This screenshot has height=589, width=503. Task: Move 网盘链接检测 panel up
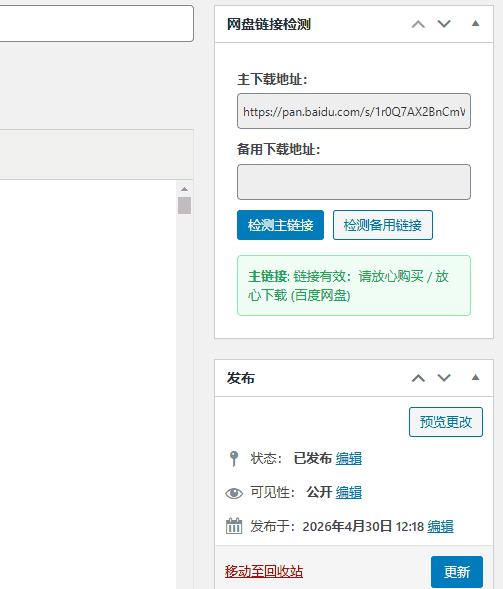[x=418, y=24]
